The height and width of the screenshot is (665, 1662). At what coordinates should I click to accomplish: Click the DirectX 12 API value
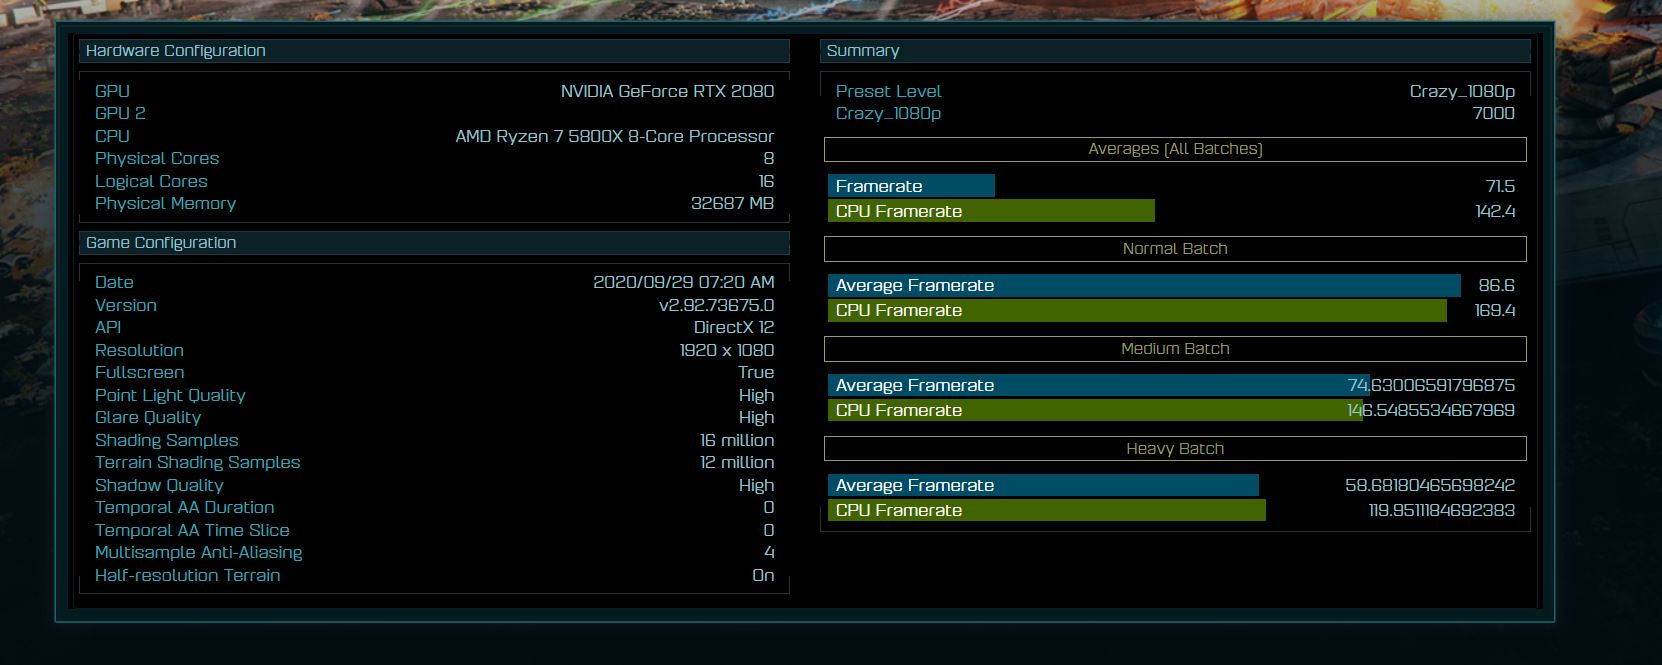click(733, 327)
